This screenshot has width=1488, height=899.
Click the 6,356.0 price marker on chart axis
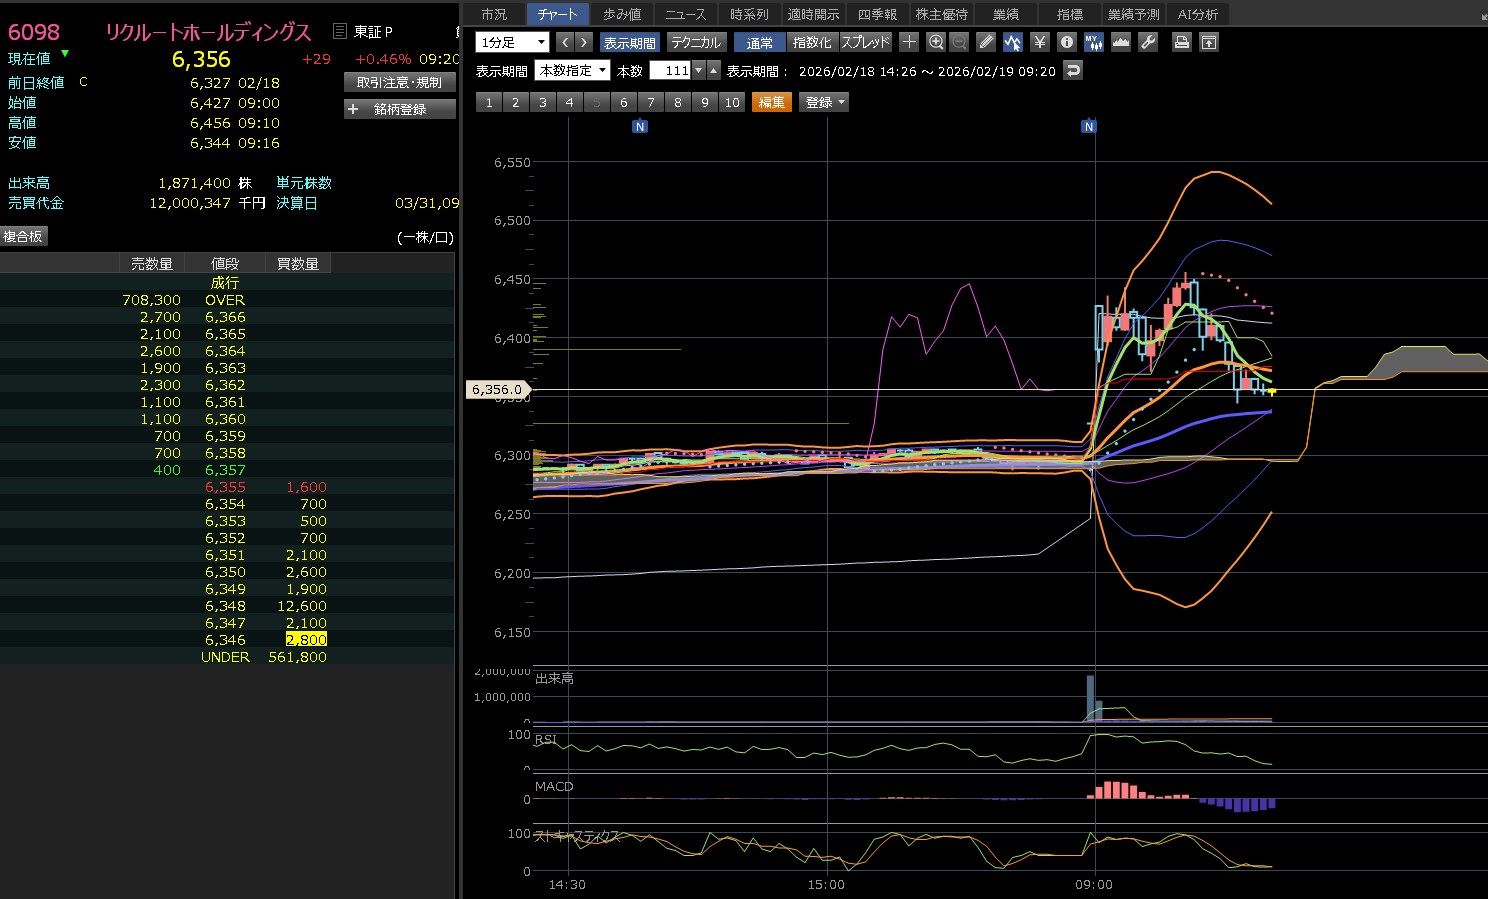coord(497,389)
